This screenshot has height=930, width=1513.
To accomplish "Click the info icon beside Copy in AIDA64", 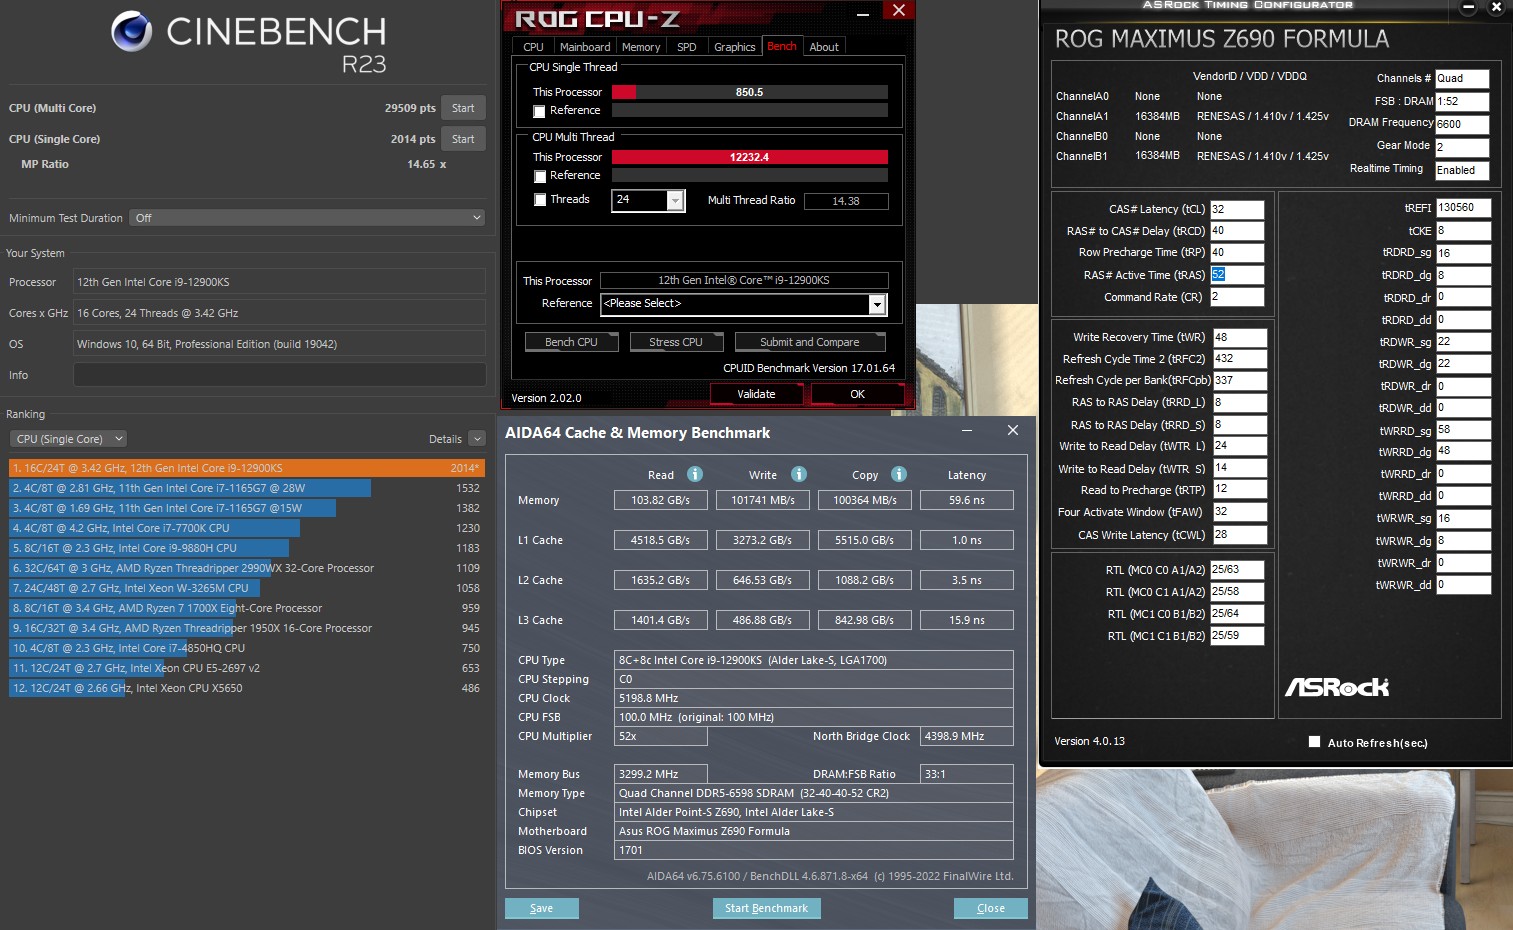I will click(x=899, y=474).
